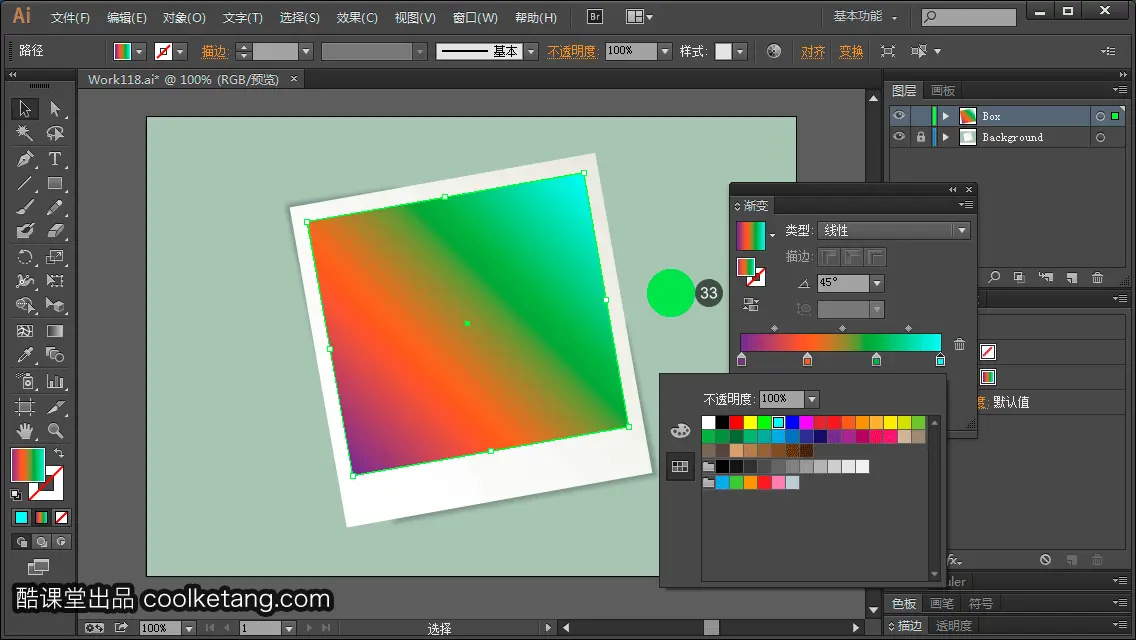Select the Rotate tool

point(25,257)
